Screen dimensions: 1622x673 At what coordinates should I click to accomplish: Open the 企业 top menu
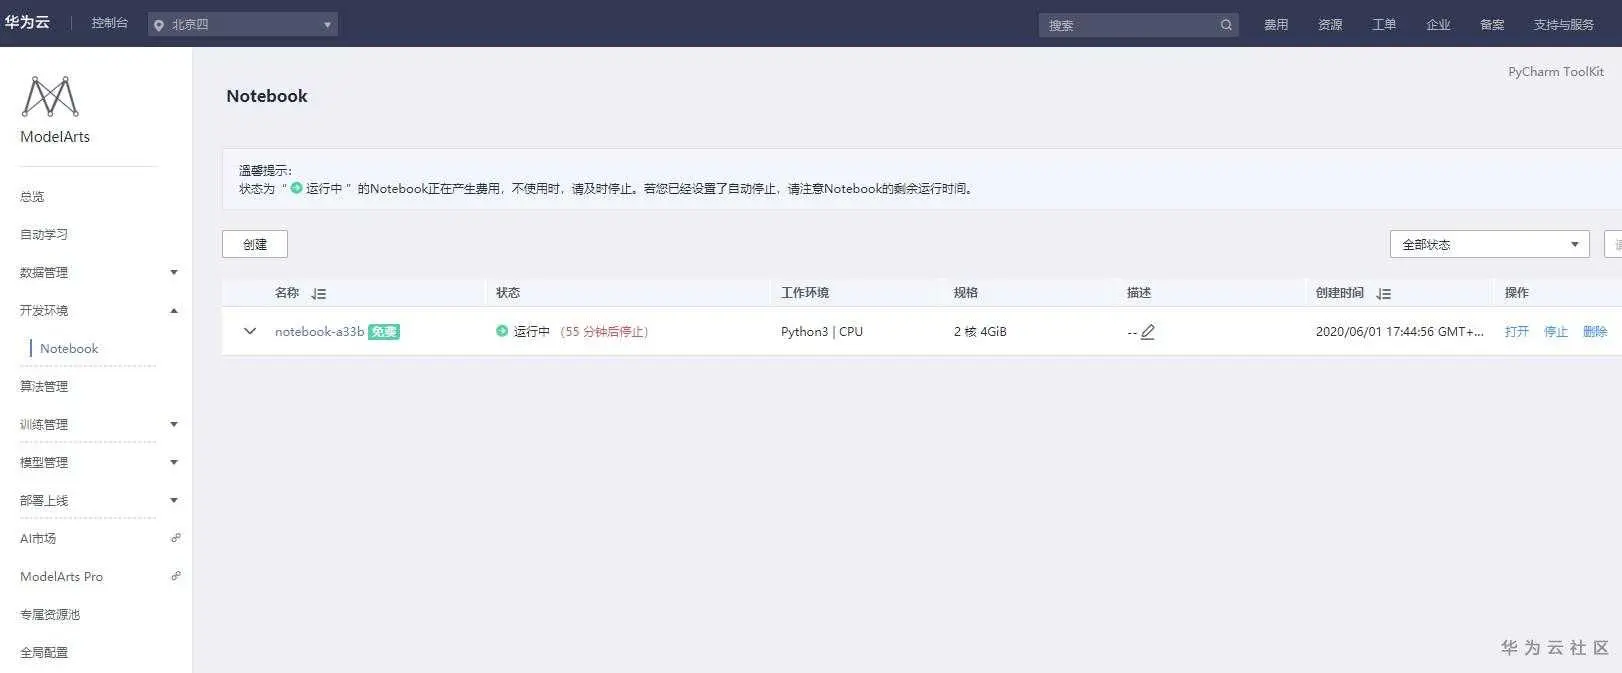click(x=1438, y=24)
